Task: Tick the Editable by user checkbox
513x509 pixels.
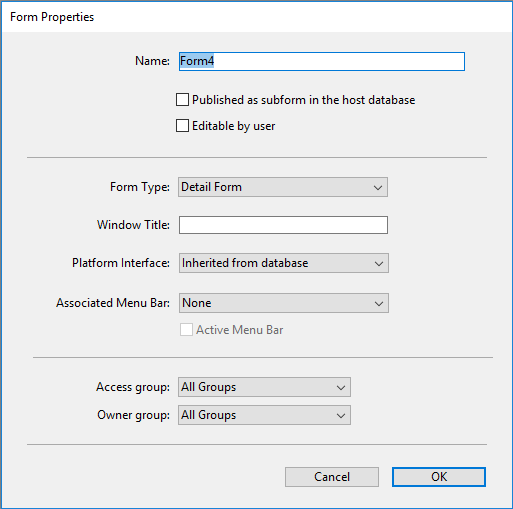Action: tap(182, 126)
